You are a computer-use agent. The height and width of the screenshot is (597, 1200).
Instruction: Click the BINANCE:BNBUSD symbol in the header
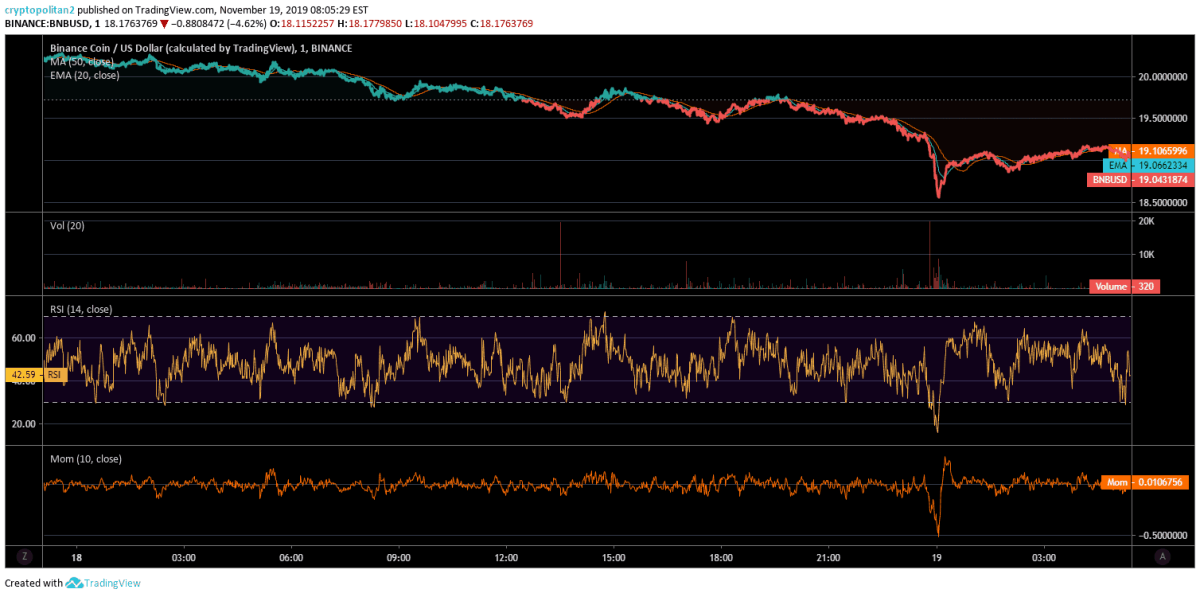click(46, 23)
